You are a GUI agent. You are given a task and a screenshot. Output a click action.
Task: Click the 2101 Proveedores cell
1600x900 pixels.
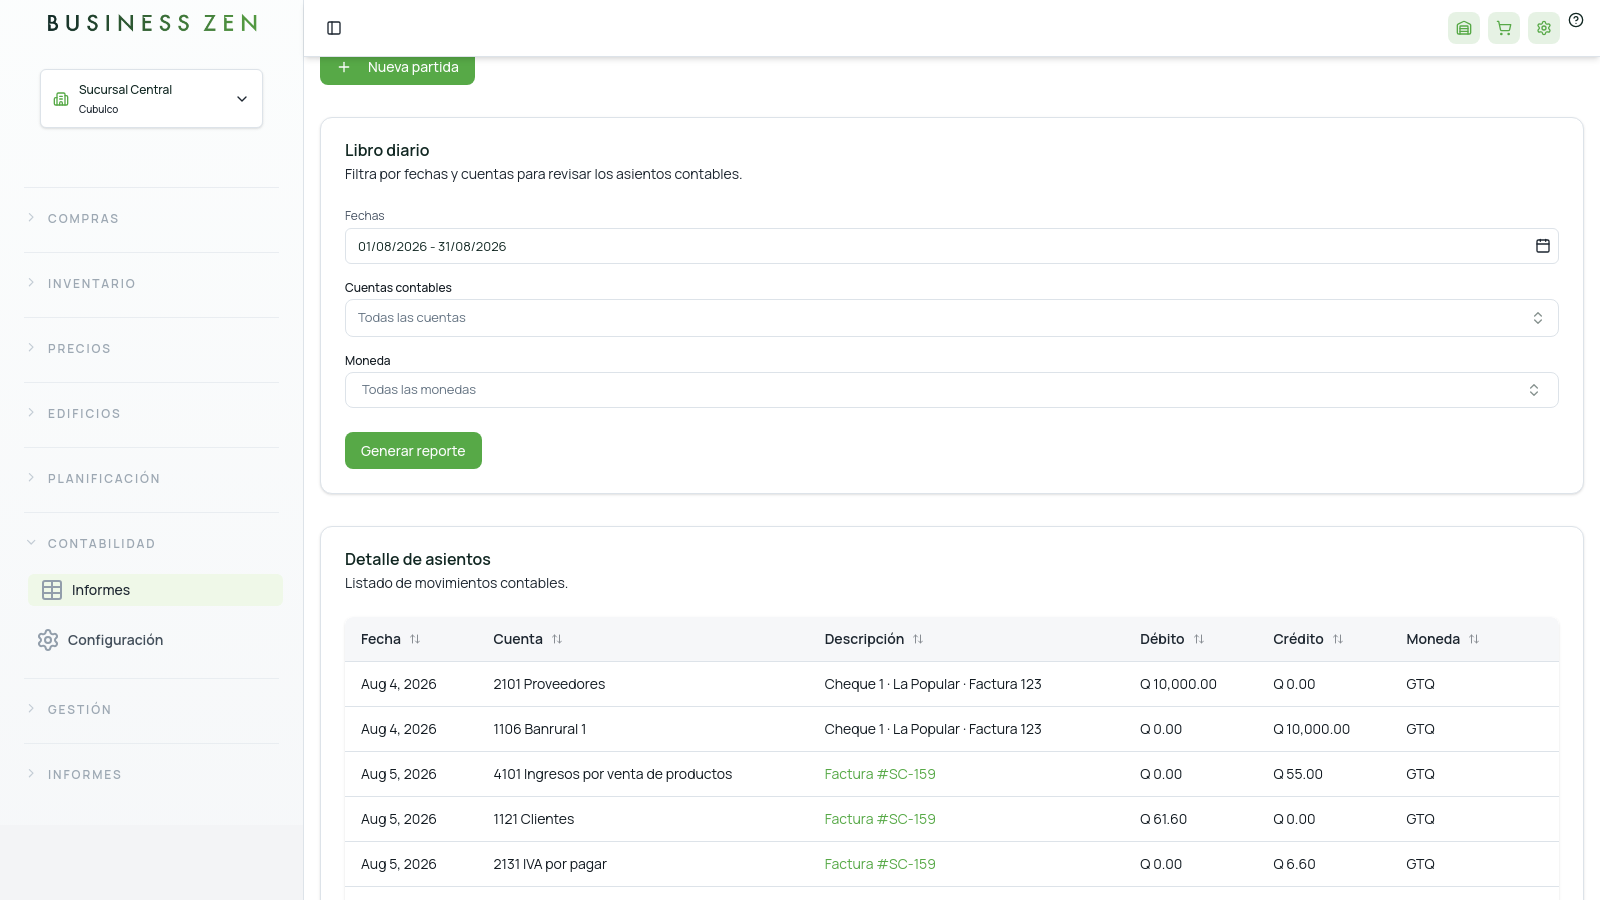(x=549, y=684)
